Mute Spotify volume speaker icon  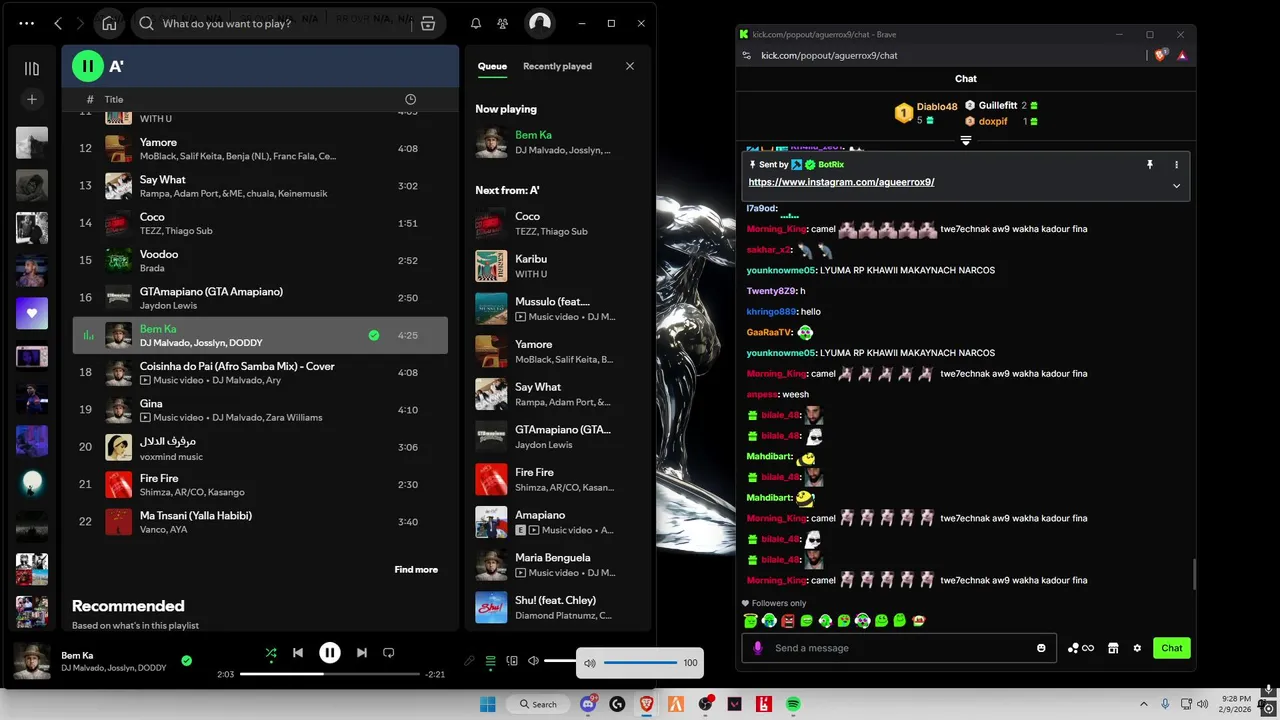pyautogui.click(x=534, y=661)
